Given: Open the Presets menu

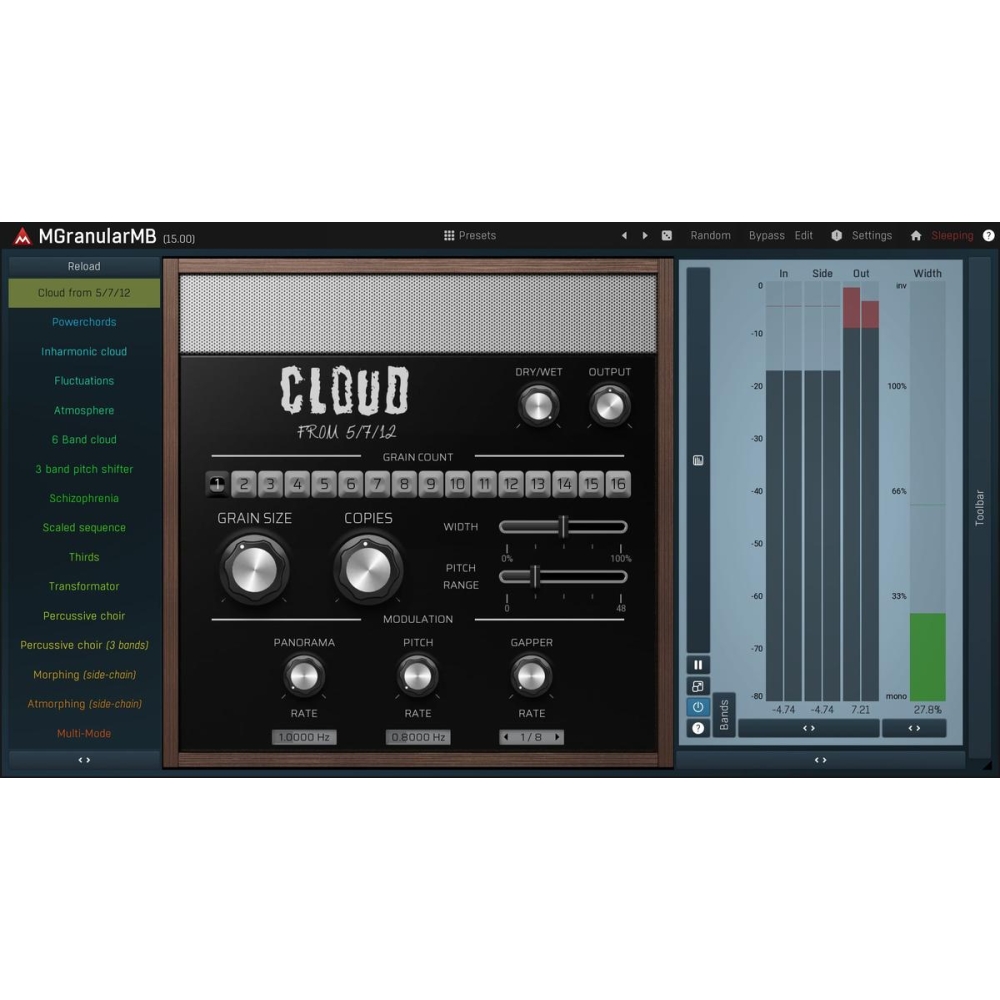Looking at the screenshot, I should 470,235.
